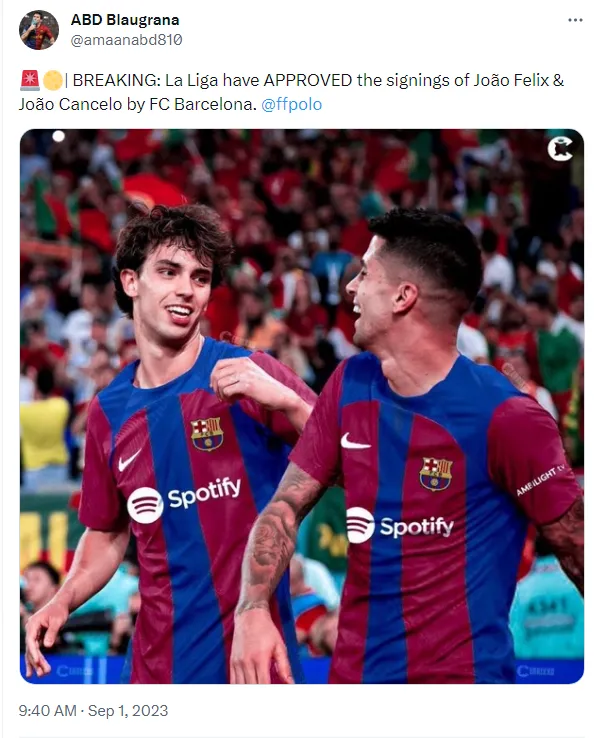594x738 pixels.
Task: Click the white watermark logo atop photo
Action: [x=560, y=148]
